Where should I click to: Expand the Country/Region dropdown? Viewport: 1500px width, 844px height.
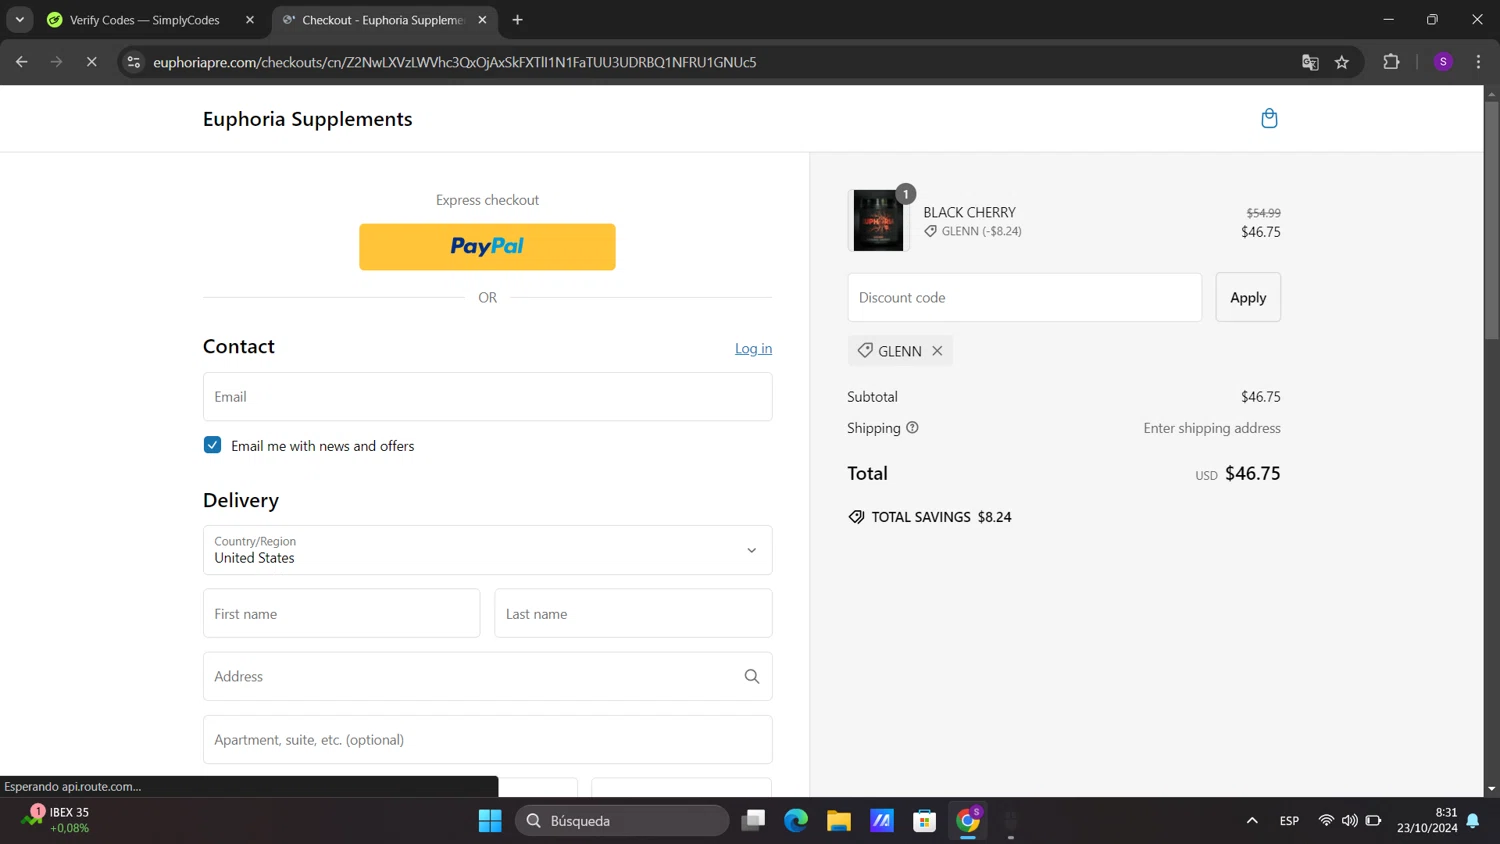pos(488,550)
